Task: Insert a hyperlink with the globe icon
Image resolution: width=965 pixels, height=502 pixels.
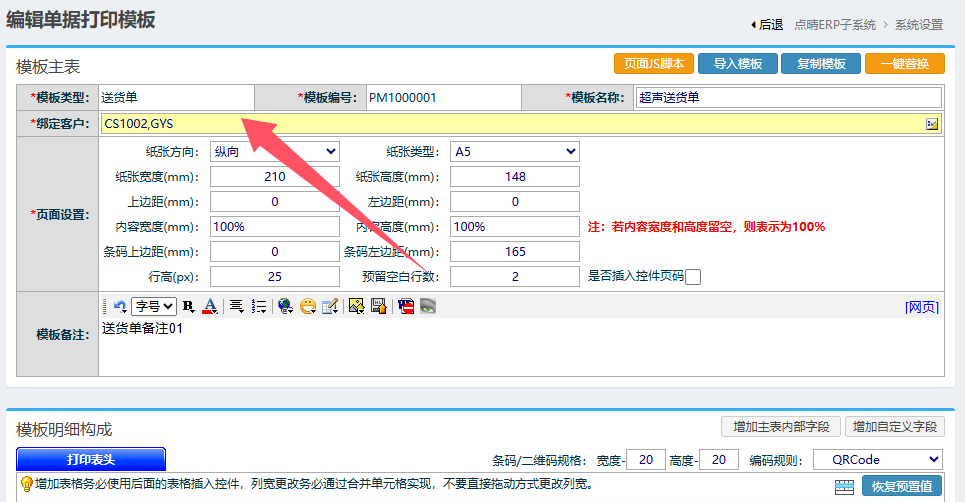Action: [x=285, y=306]
